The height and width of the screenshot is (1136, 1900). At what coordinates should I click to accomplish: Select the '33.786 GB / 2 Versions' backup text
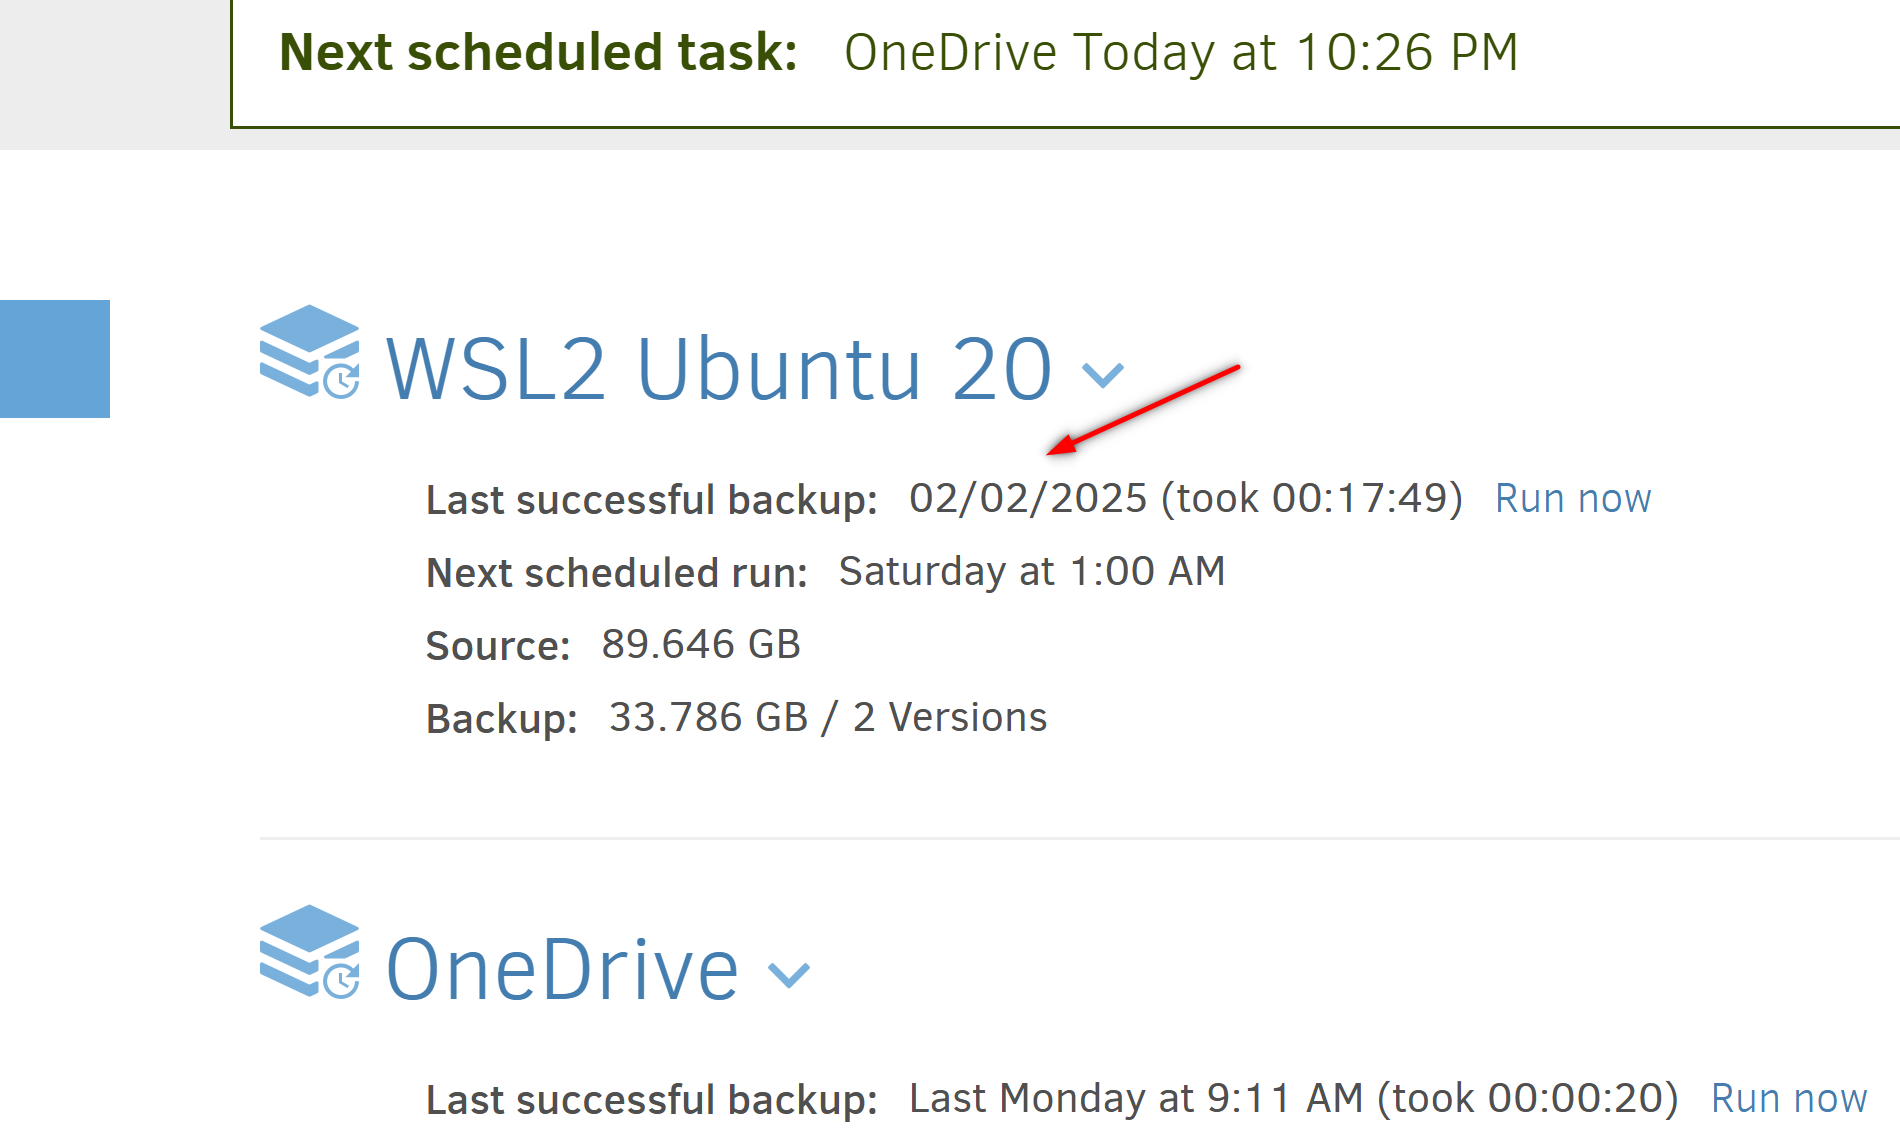click(x=828, y=717)
